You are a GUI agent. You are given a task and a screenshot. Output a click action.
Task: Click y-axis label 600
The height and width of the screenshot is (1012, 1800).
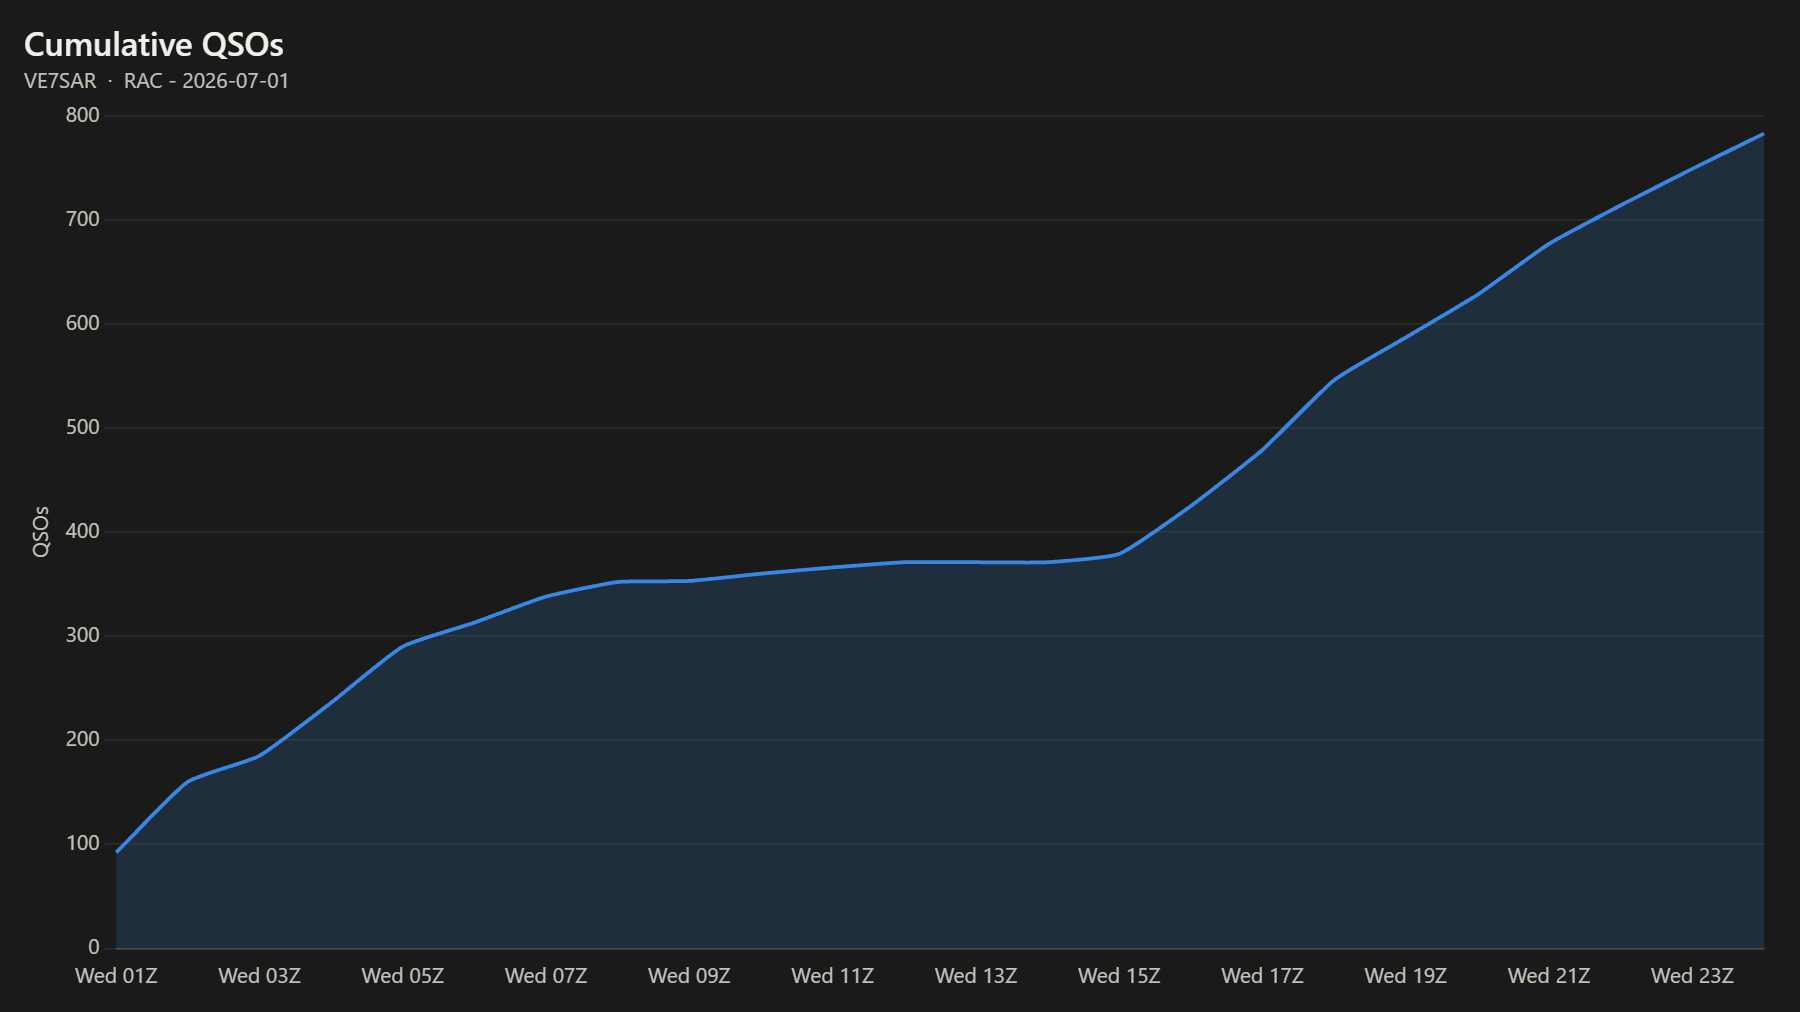83,323
